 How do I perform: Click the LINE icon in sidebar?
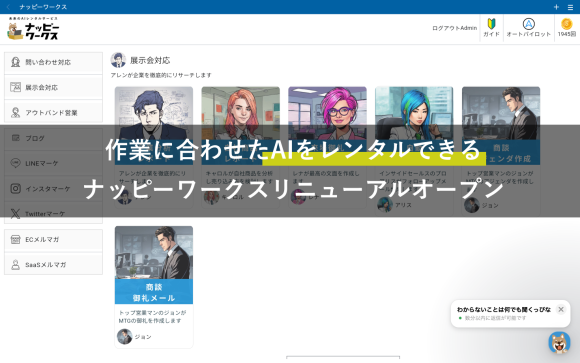click(16, 163)
